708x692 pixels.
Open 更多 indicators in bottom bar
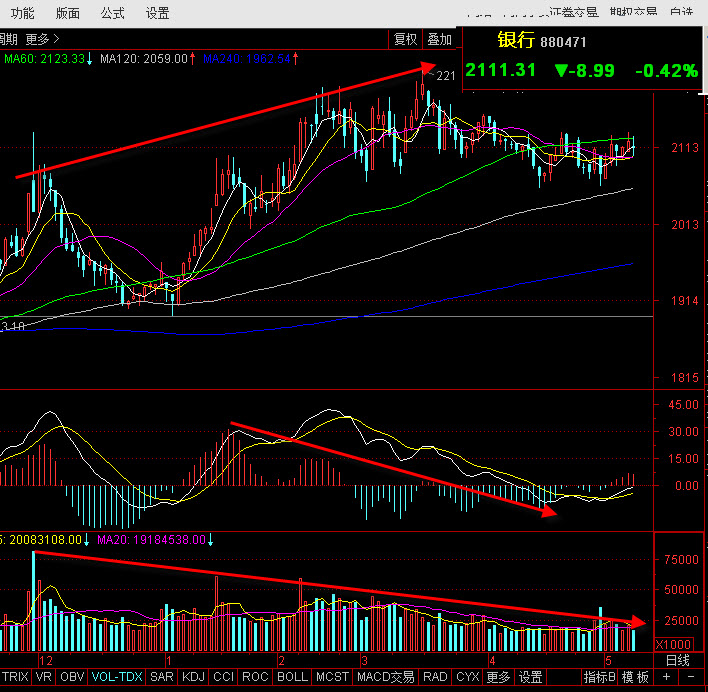coord(498,677)
